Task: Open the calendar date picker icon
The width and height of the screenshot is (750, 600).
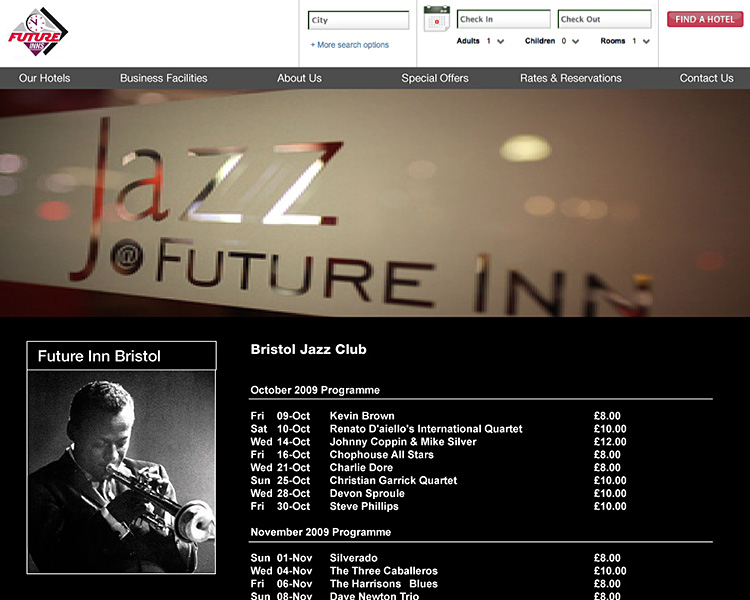Action: pyautogui.click(x=437, y=18)
